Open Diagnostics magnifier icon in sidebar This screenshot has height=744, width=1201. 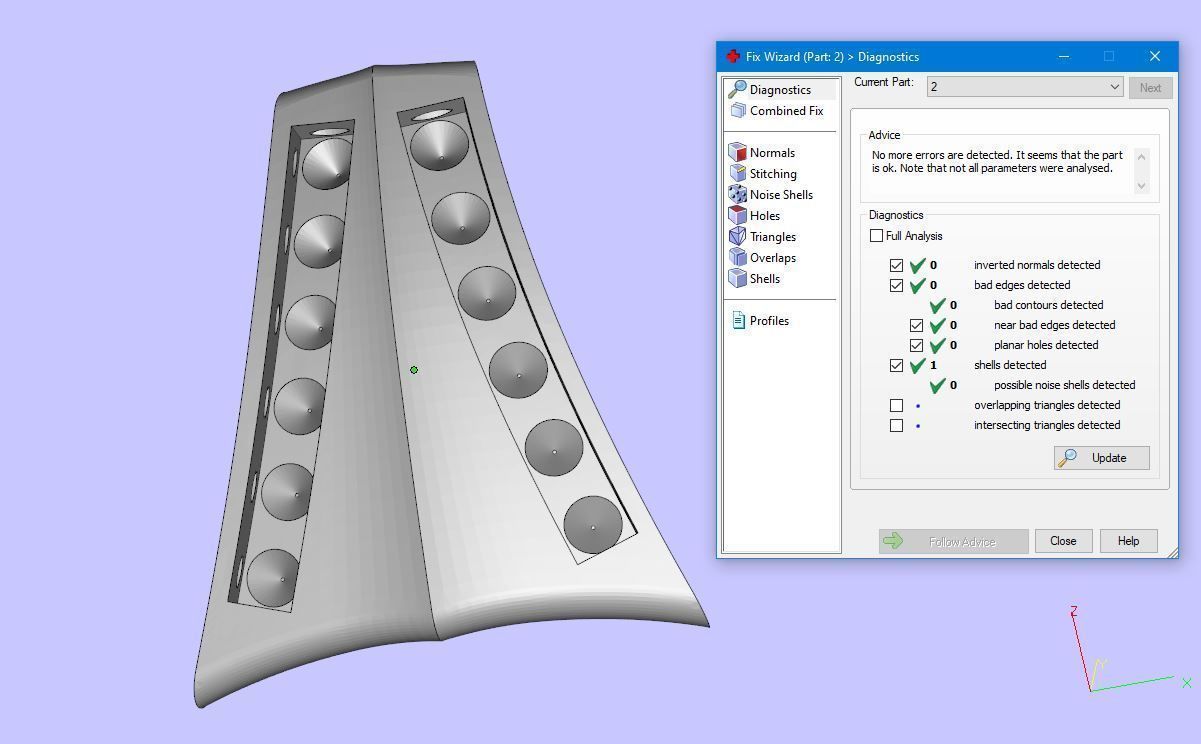click(x=737, y=89)
